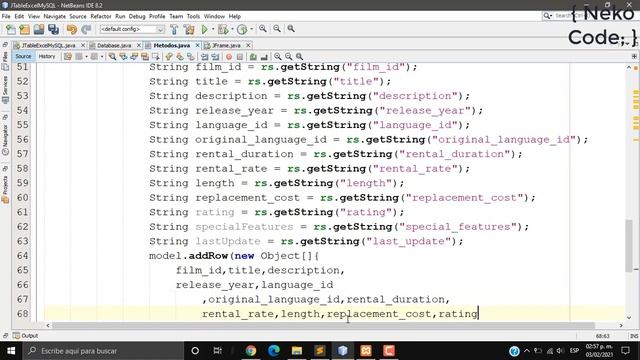Screen dimensions: 640x360
Task: Switch to Database.java tab
Action: pyautogui.click(x=114, y=45)
